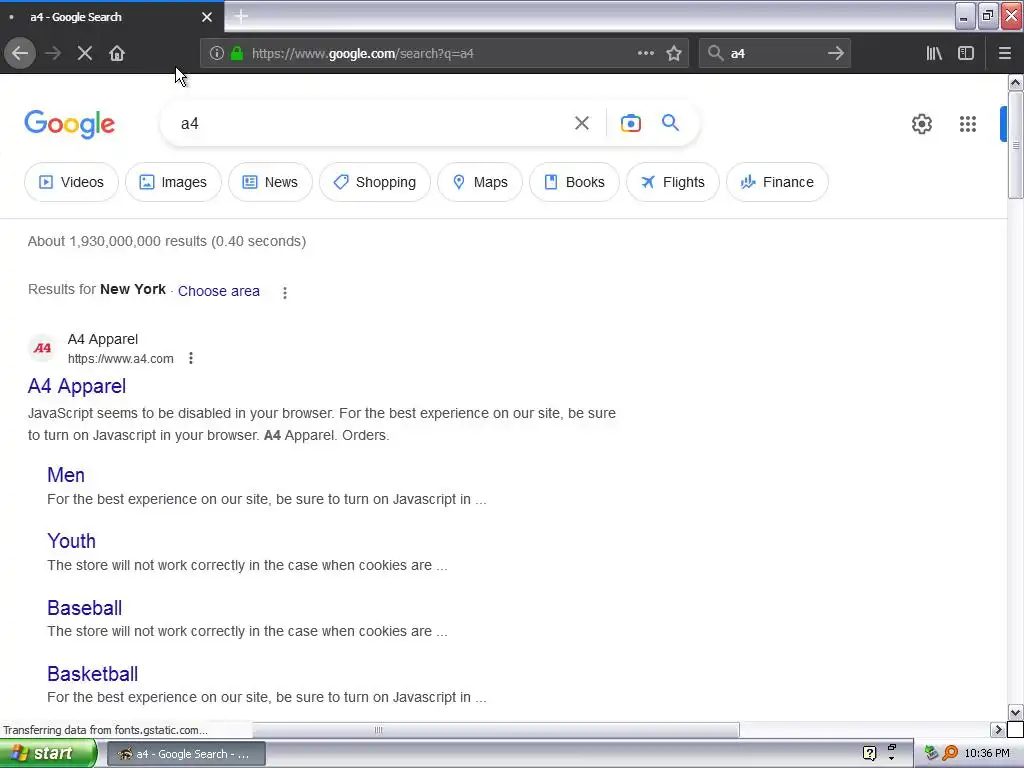Switch to Images results
This screenshot has width=1024, height=768.
pyautogui.click(x=173, y=182)
